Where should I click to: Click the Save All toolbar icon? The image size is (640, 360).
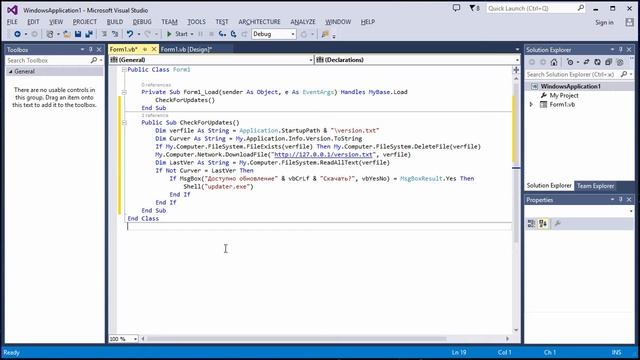point(89,34)
